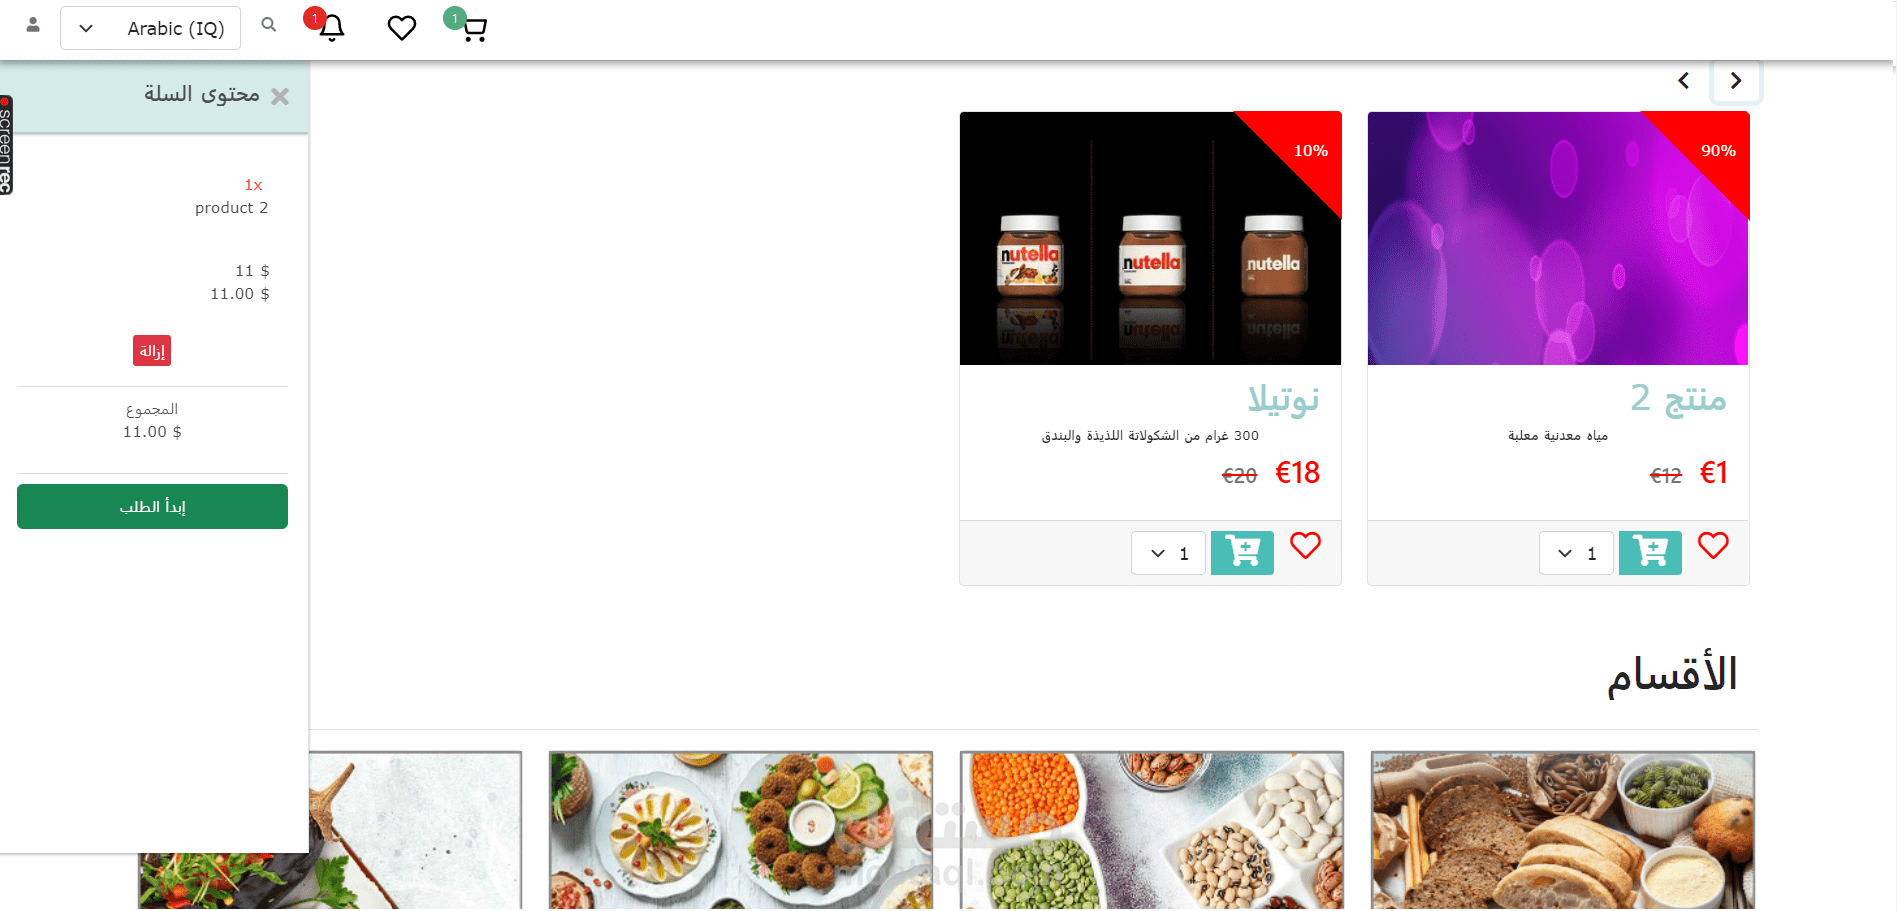The width and height of the screenshot is (1897, 911).
Task: Toggle favorite heart on Nutella card
Action: pyautogui.click(x=1305, y=546)
